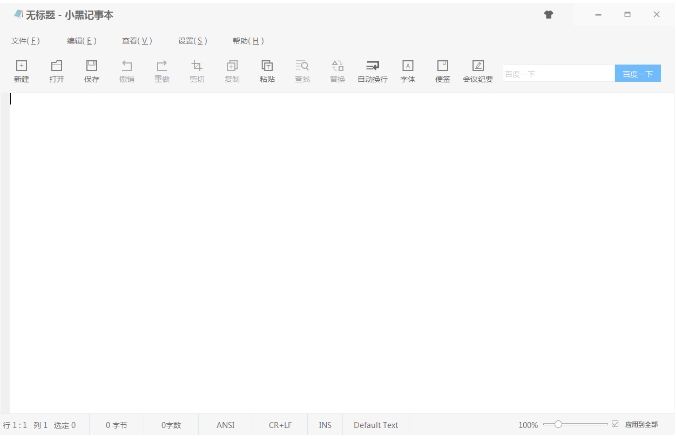The image size is (676, 439).
Task: Open the 文件(F) menu
Action: tap(25, 41)
